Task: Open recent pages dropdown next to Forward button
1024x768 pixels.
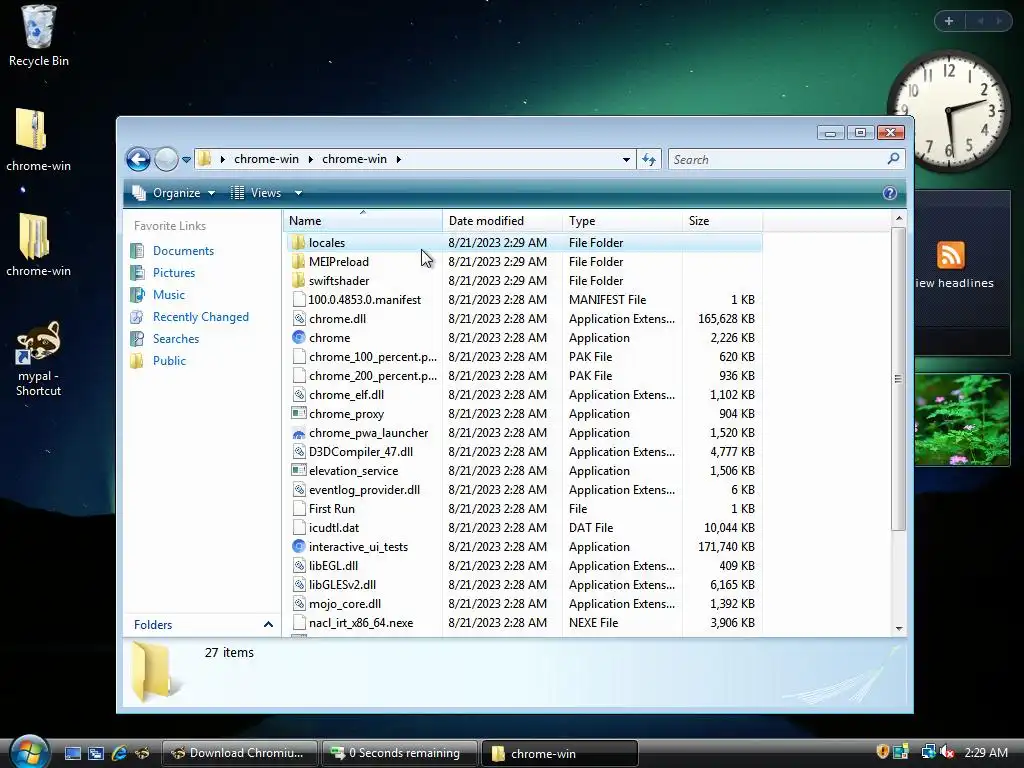Action: tap(186, 159)
